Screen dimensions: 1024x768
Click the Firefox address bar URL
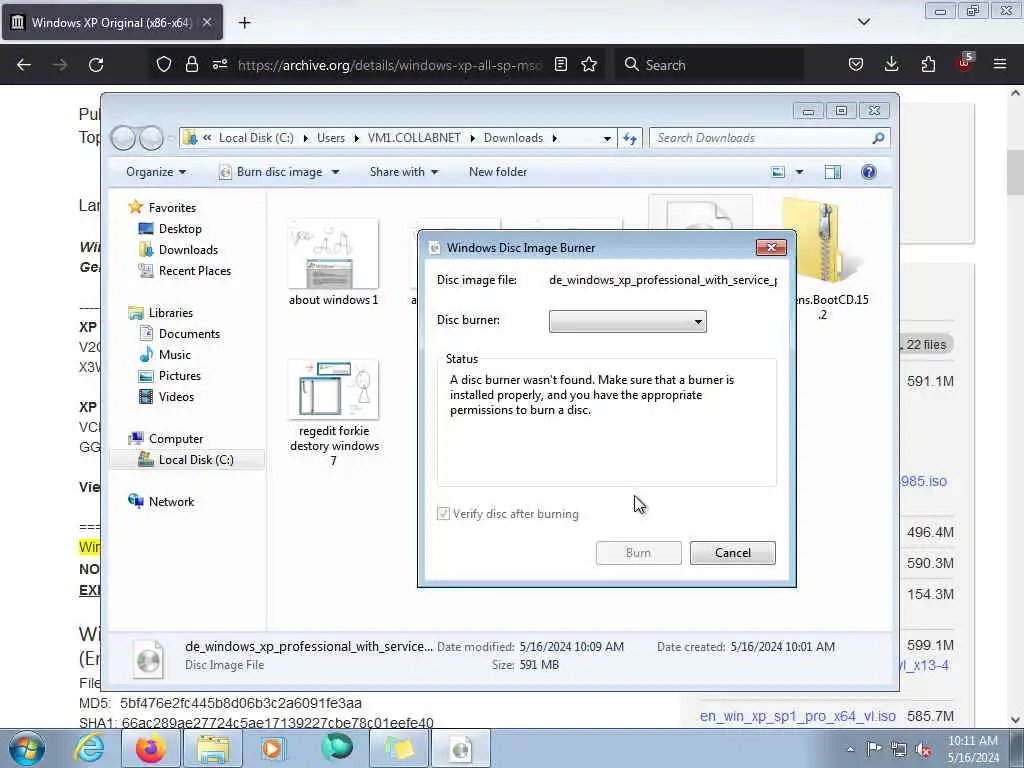390,65
